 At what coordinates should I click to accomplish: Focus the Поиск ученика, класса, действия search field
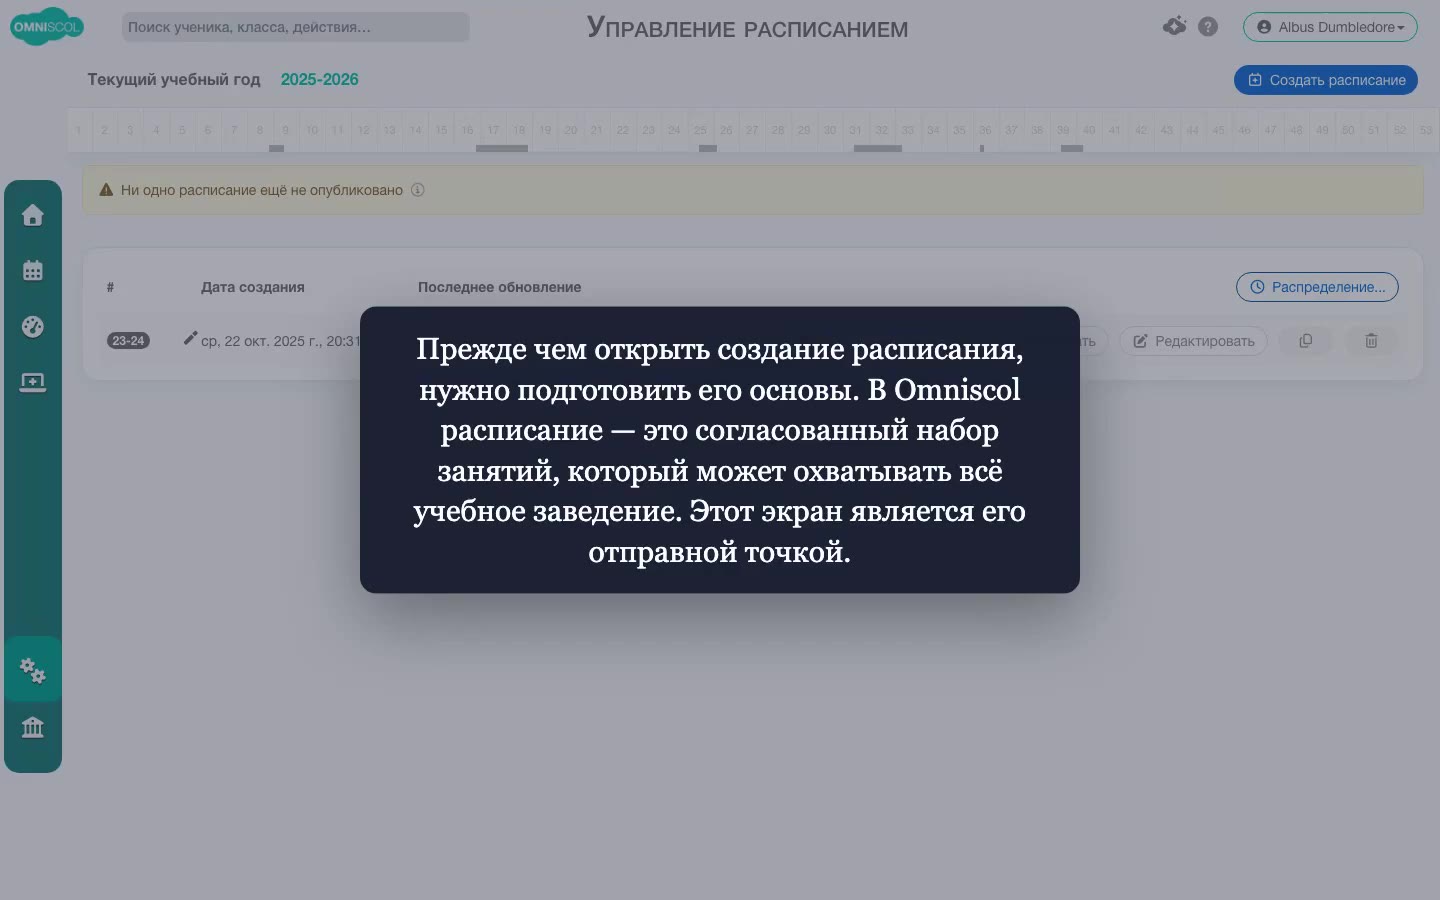(296, 27)
